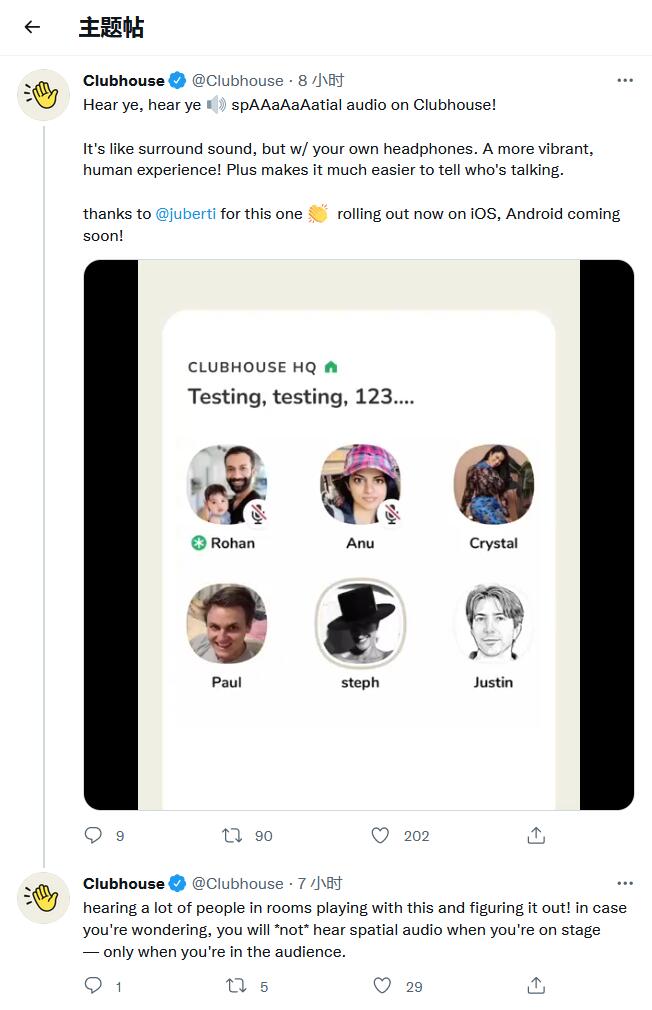Click the 7 小时 timestamp link
The width and height of the screenshot is (652, 1010).
point(319,883)
